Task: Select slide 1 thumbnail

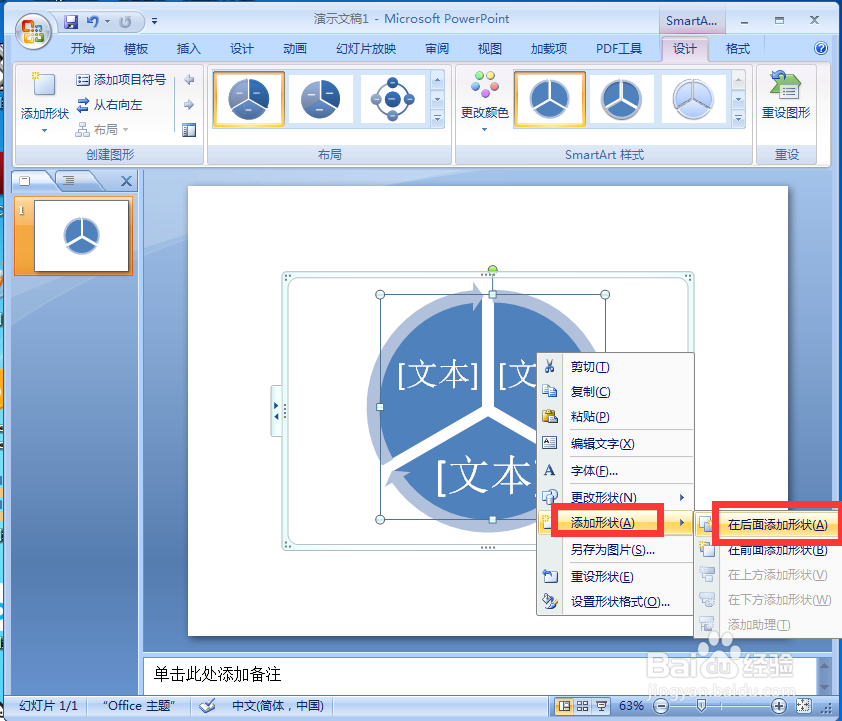Action: point(82,236)
